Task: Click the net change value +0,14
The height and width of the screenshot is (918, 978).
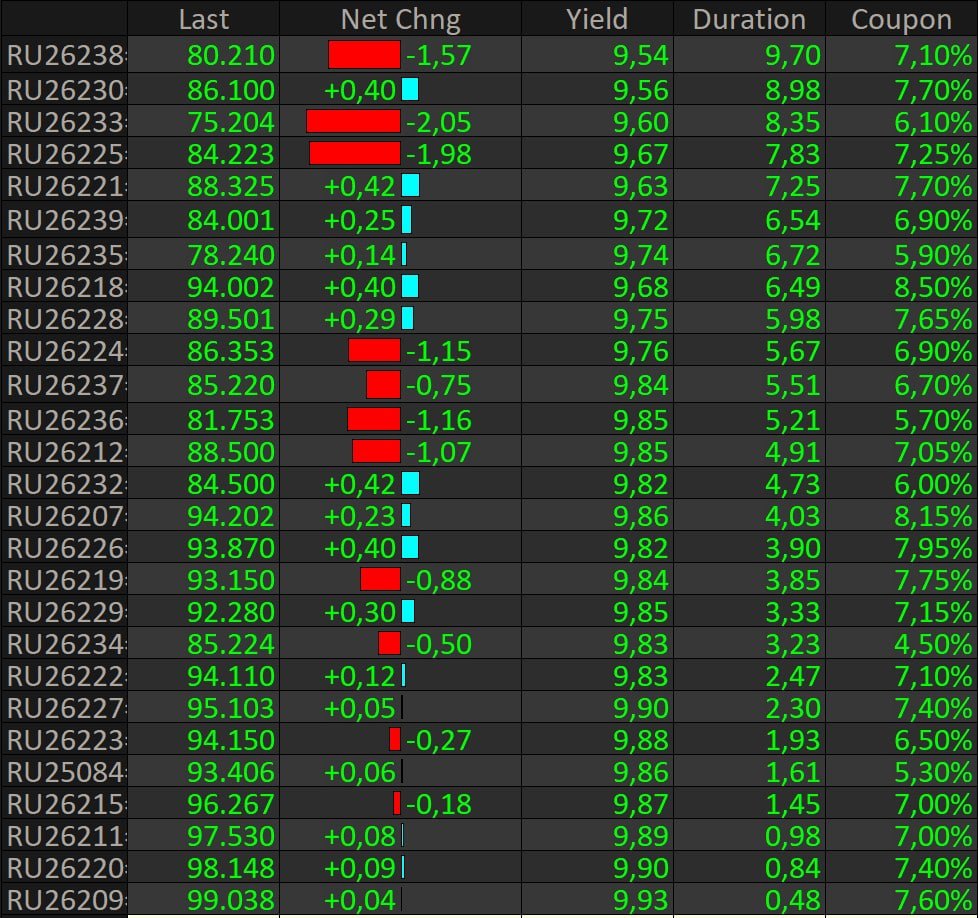Action: pos(360,255)
